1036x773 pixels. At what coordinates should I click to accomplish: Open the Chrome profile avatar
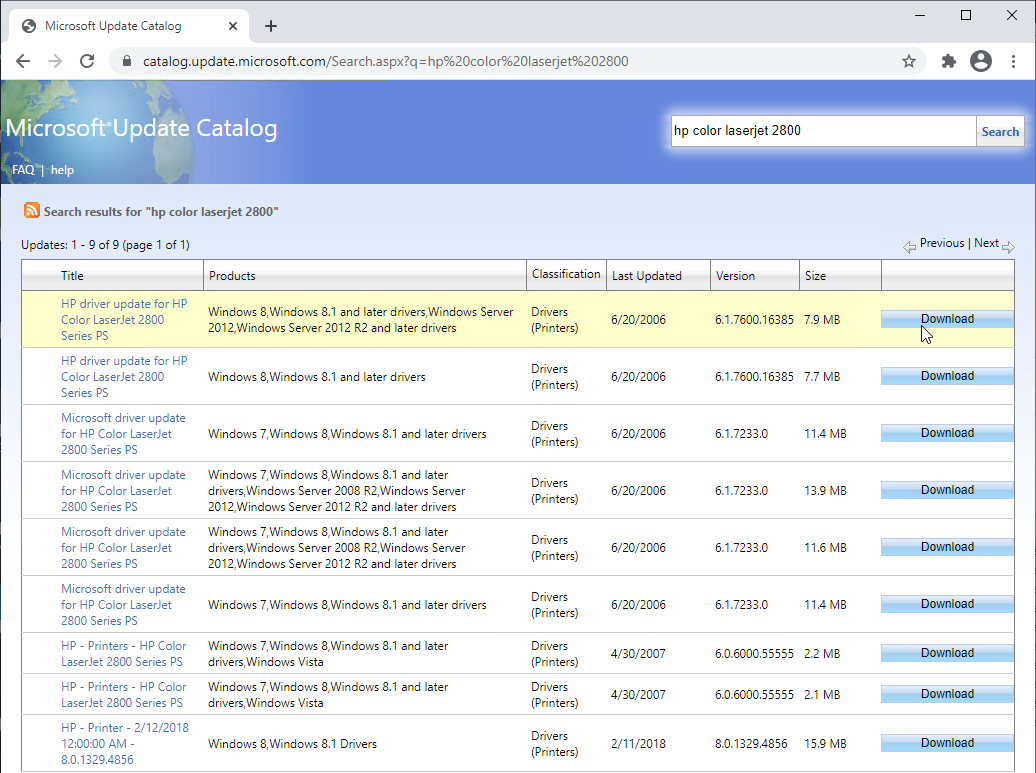point(980,61)
